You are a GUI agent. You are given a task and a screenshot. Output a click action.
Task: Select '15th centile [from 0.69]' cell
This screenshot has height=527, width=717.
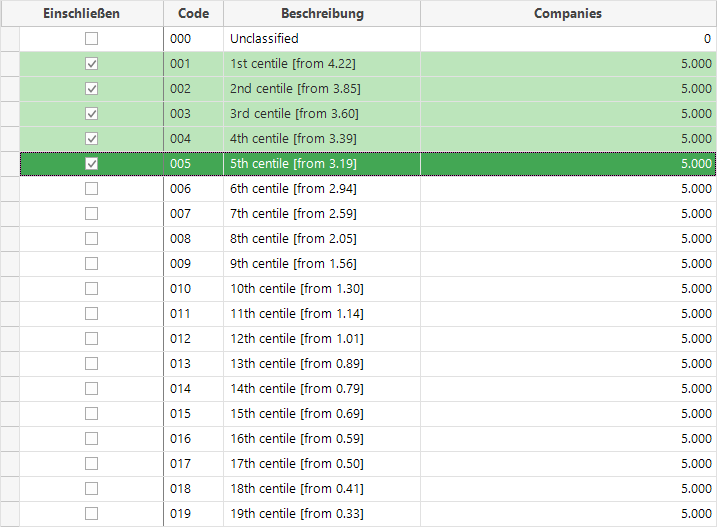[322, 414]
